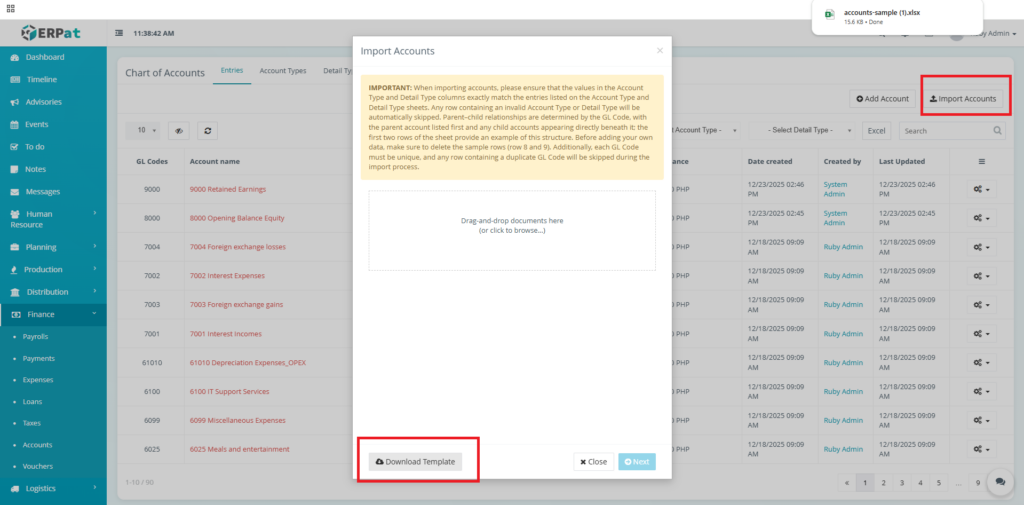Open Accounts under Finance
The height and width of the screenshot is (505, 1024).
tap(37, 445)
